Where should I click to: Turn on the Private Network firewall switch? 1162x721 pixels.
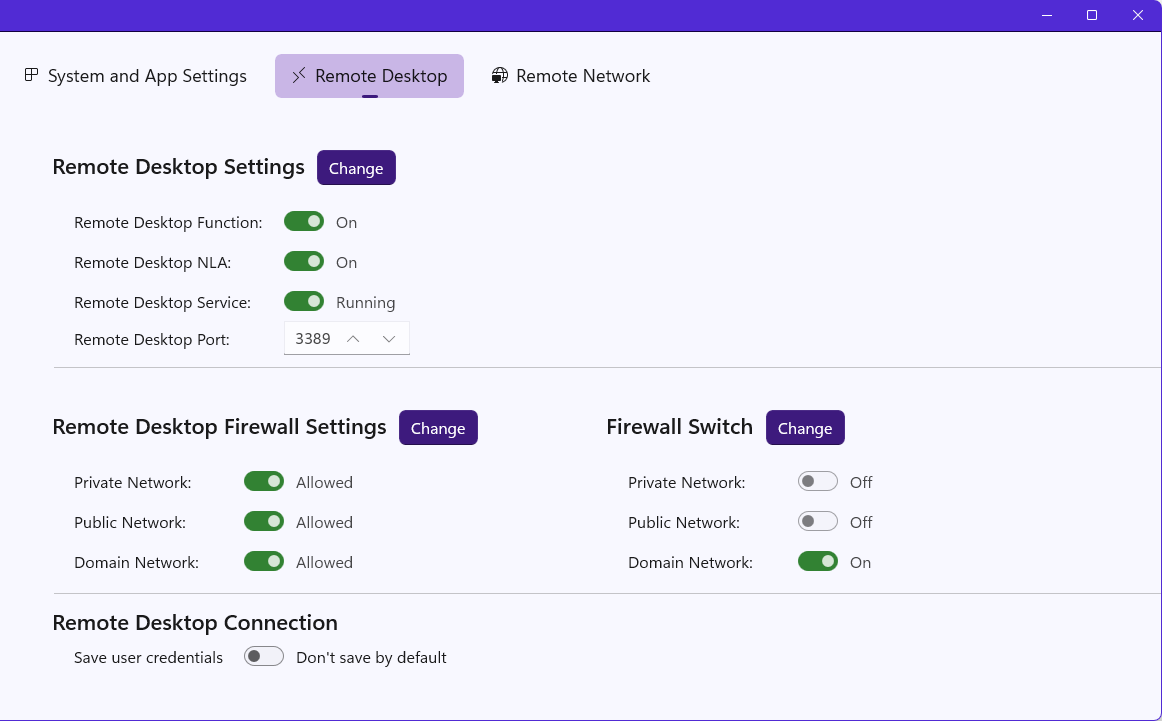click(x=817, y=481)
